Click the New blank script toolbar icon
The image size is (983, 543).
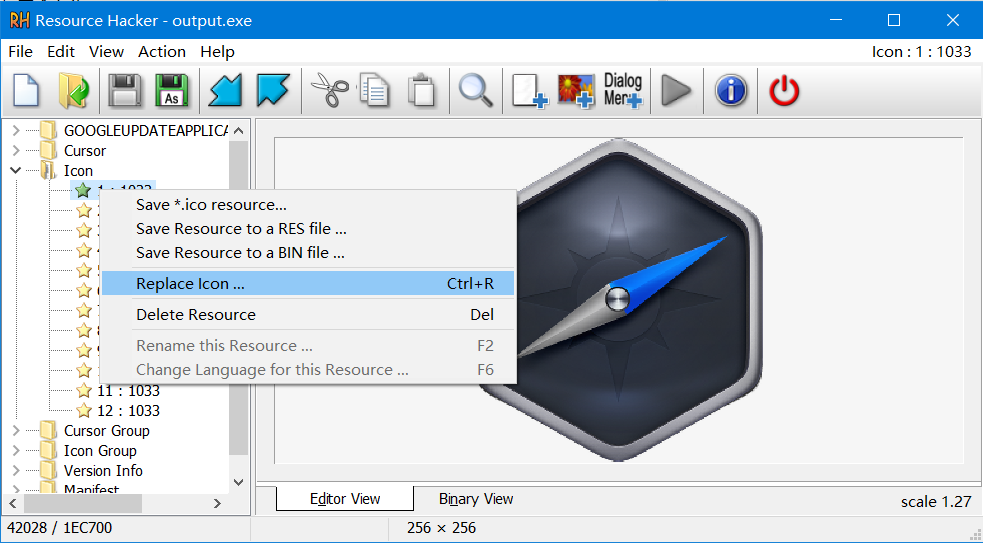click(x=26, y=91)
